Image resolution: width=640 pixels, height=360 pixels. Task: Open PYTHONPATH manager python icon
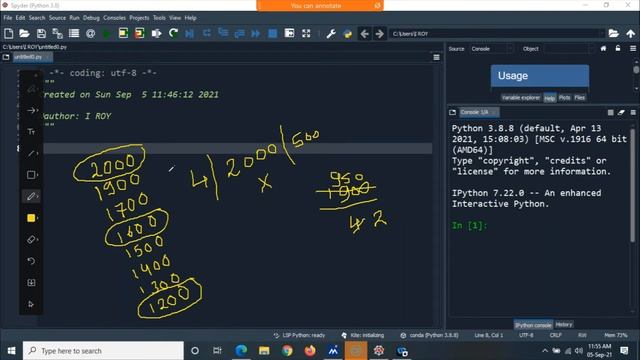pos(348,33)
